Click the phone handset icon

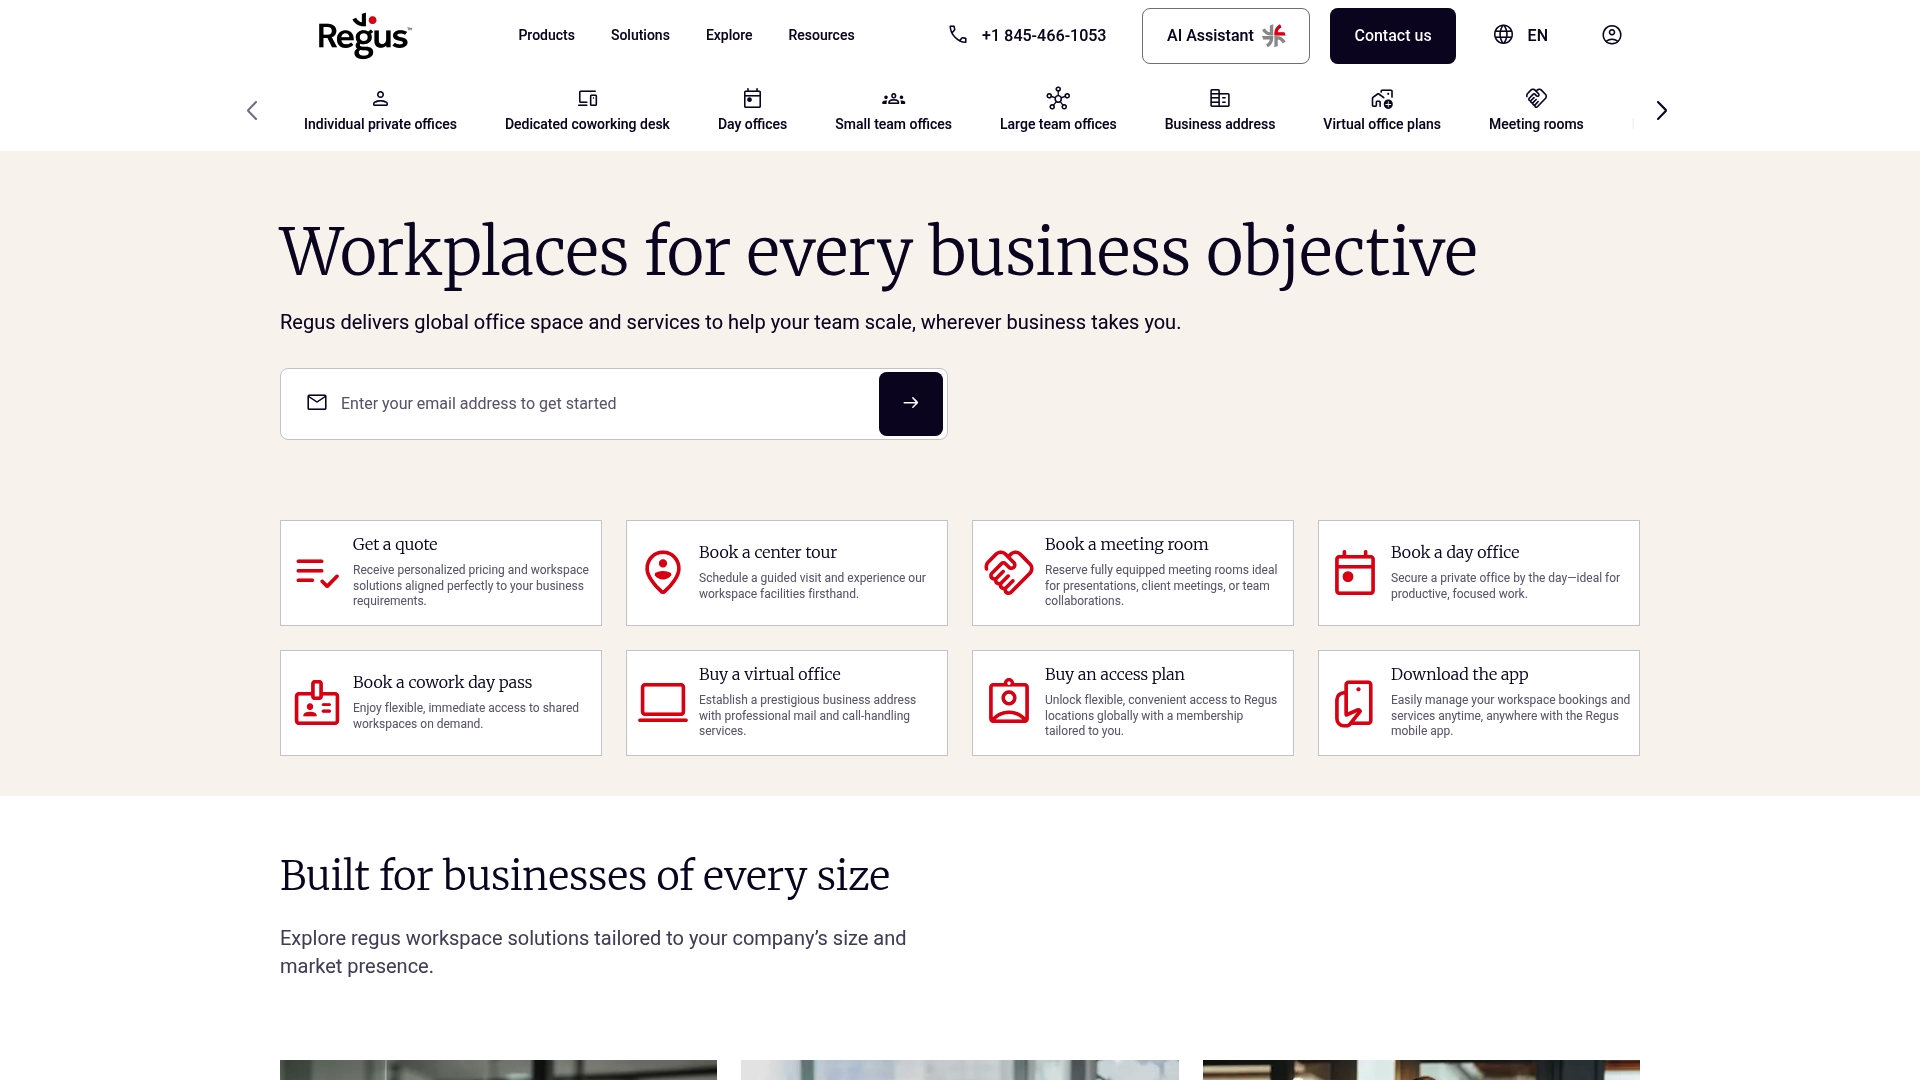[x=958, y=35]
